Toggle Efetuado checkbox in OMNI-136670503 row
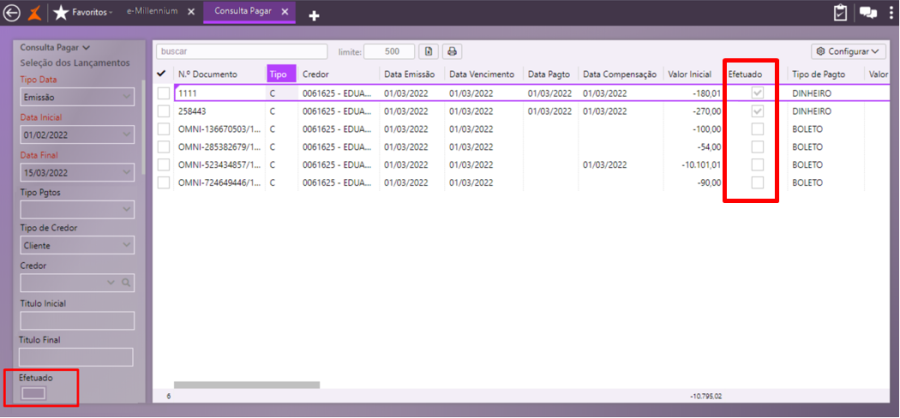Screen dimensions: 900x418 [x=758, y=129]
